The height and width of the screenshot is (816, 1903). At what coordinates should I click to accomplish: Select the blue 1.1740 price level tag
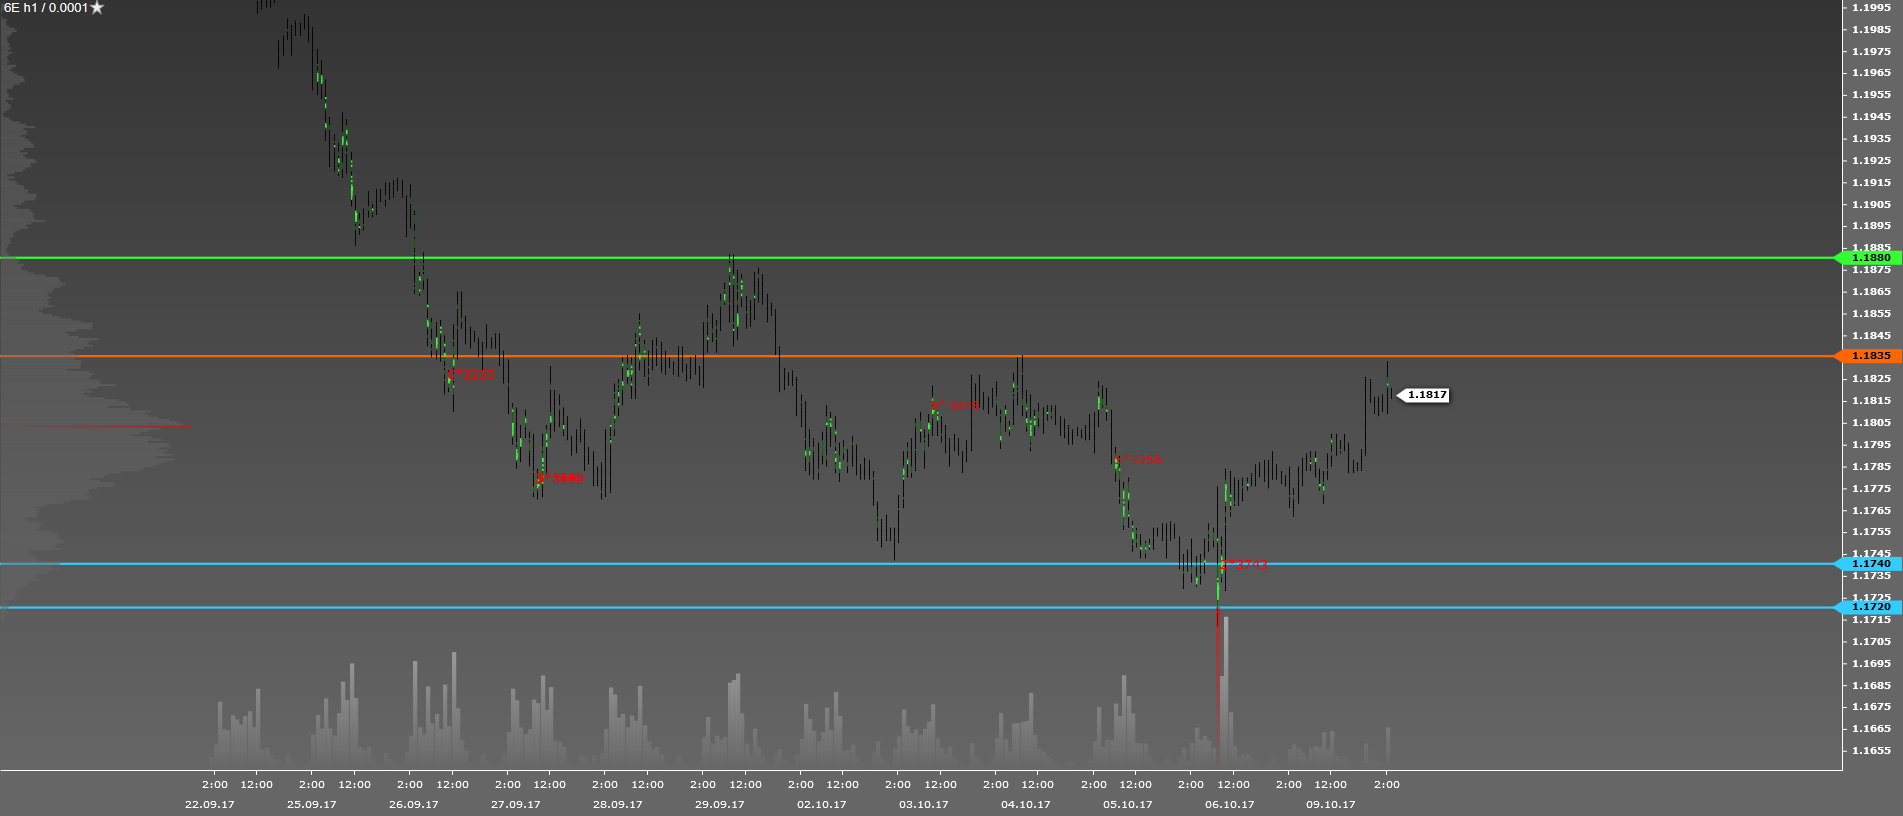click(x=1869, y=564)
